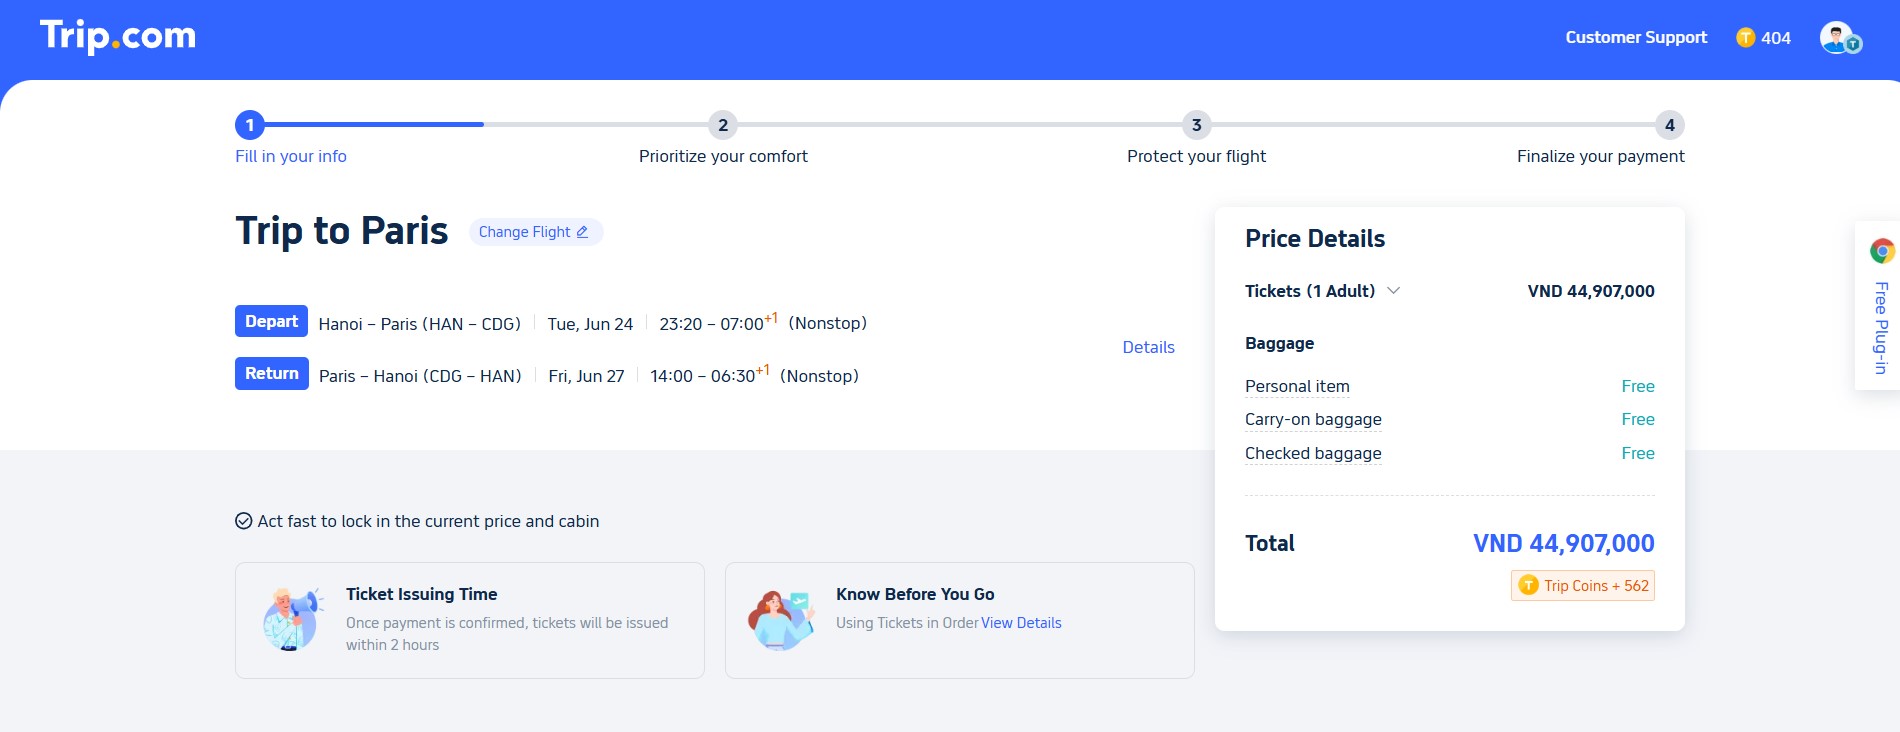
Task: Click the Trip Coins 404 coin icon
Action: [1746, 38]
